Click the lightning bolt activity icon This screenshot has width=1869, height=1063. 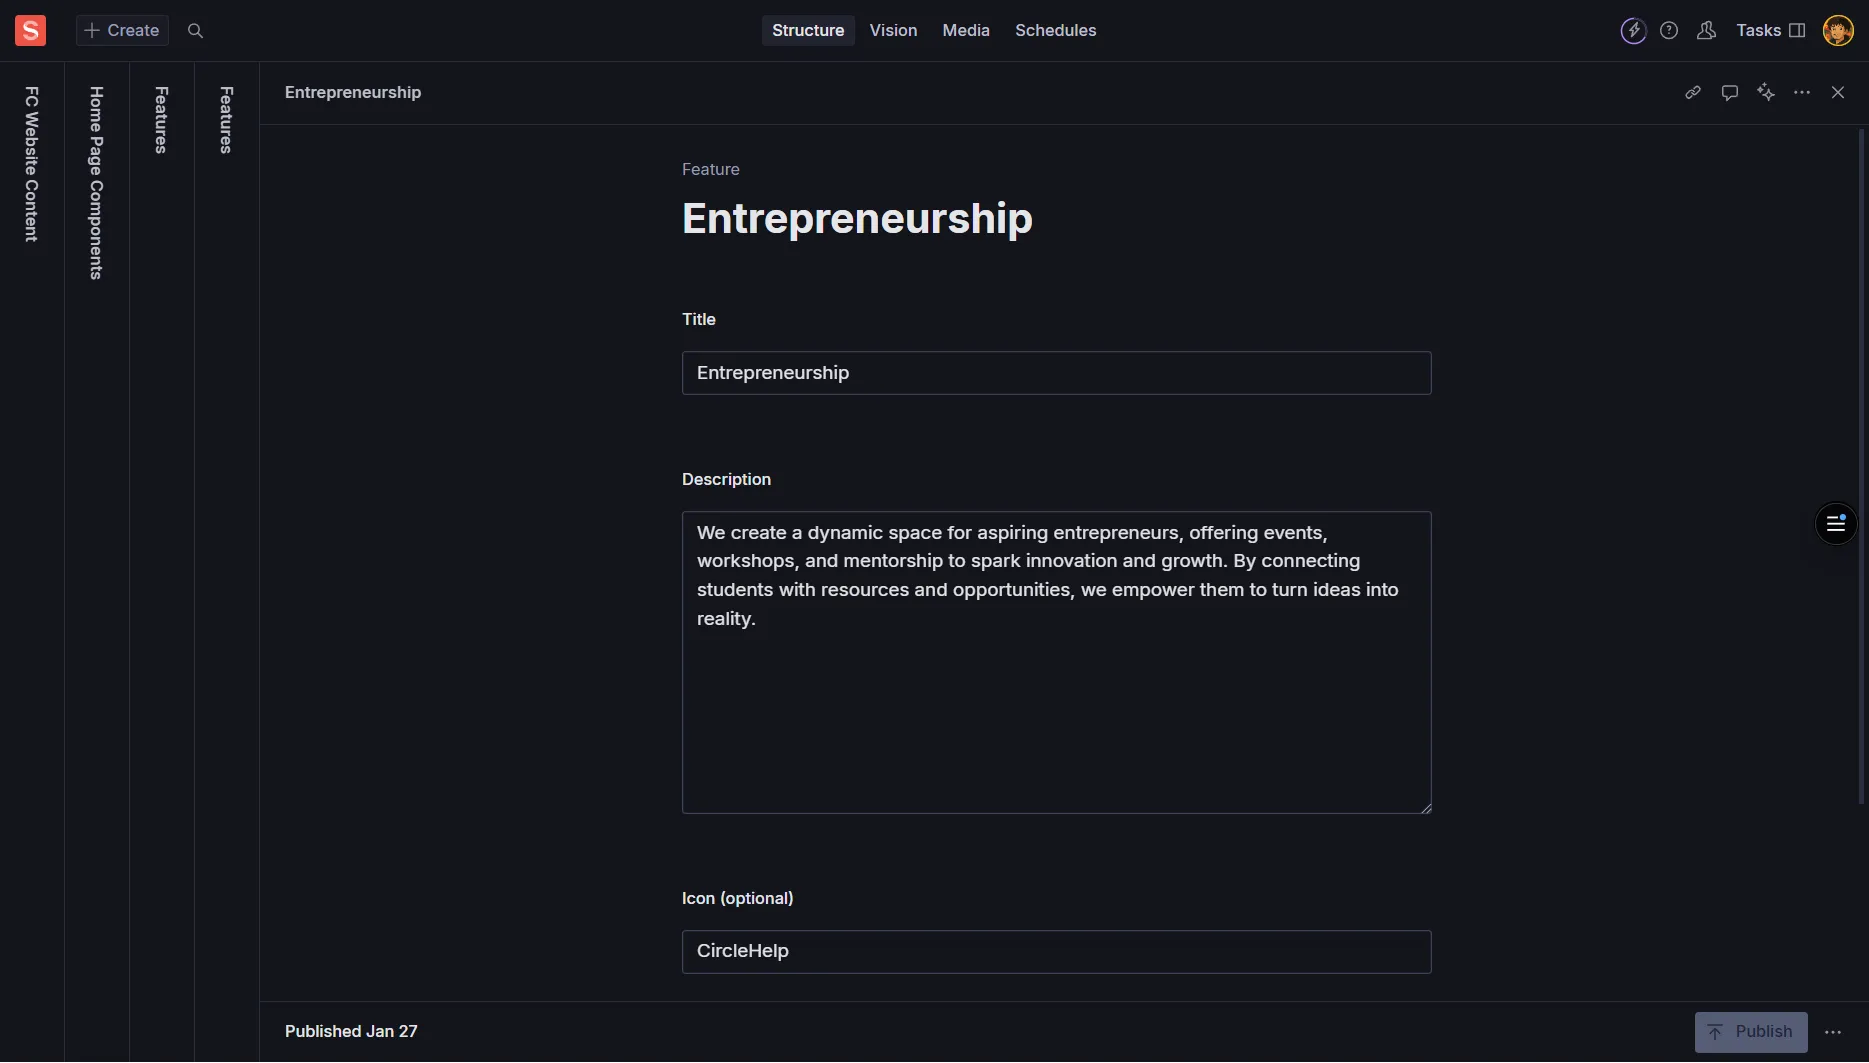pos(1633,31)
